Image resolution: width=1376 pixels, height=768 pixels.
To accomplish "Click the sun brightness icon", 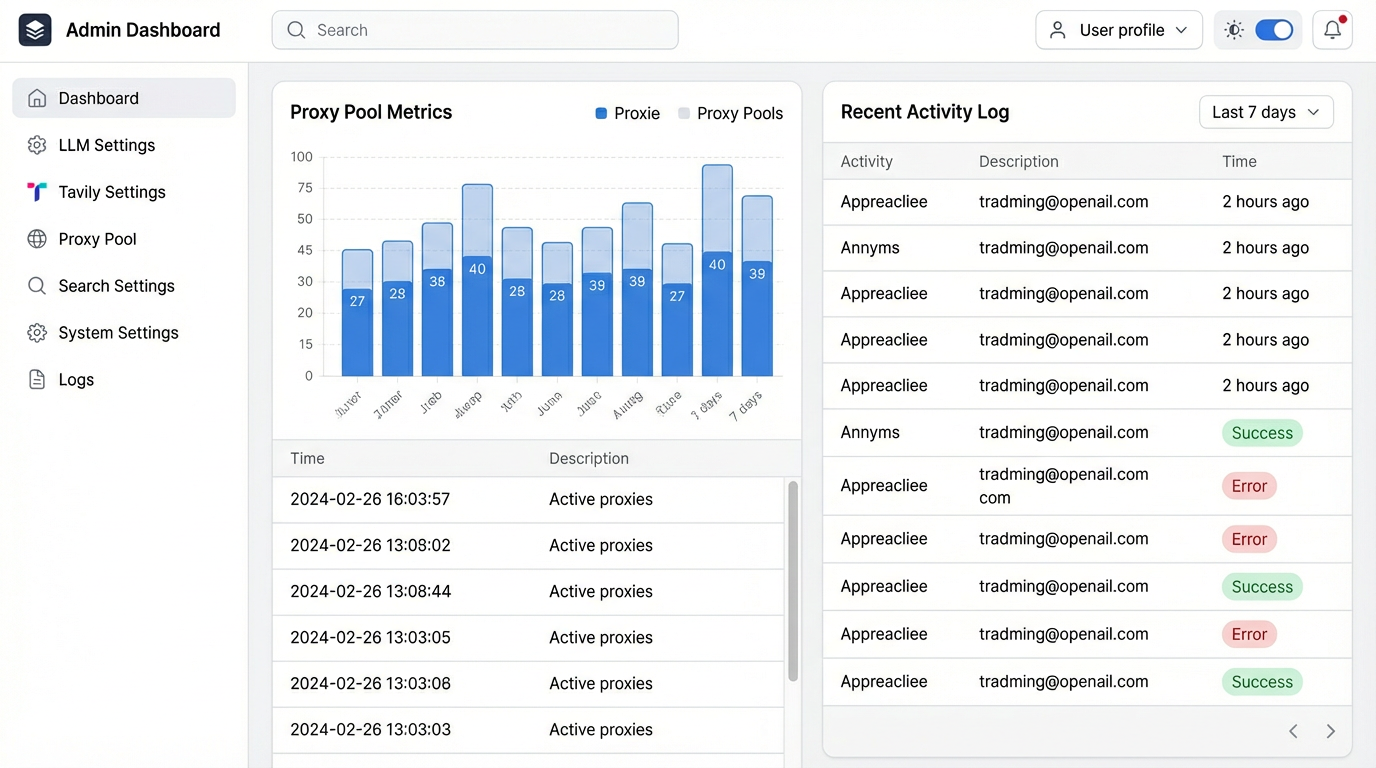I will tap(1234, 30).
